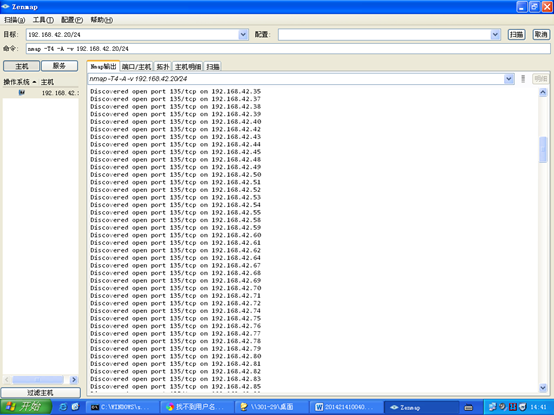The height and width of the screenshot is (415, 554).
Task: Click the target input field
Action: pyautogui.click(x=133, y=34)
